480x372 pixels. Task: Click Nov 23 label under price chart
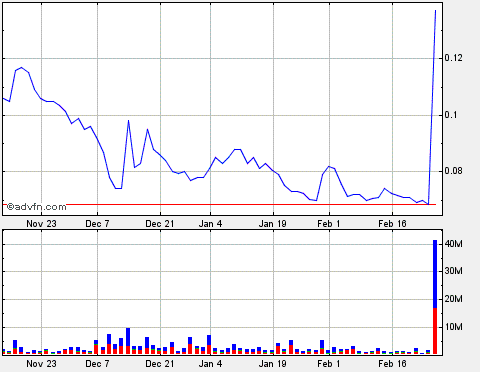(41, 224)
